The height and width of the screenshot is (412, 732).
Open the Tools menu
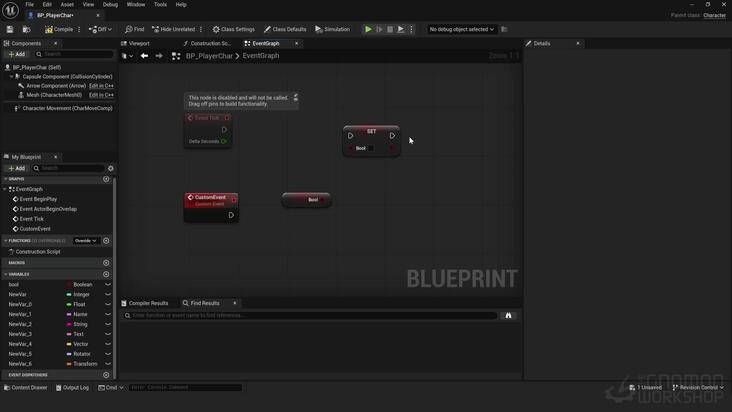coord(160,5)
